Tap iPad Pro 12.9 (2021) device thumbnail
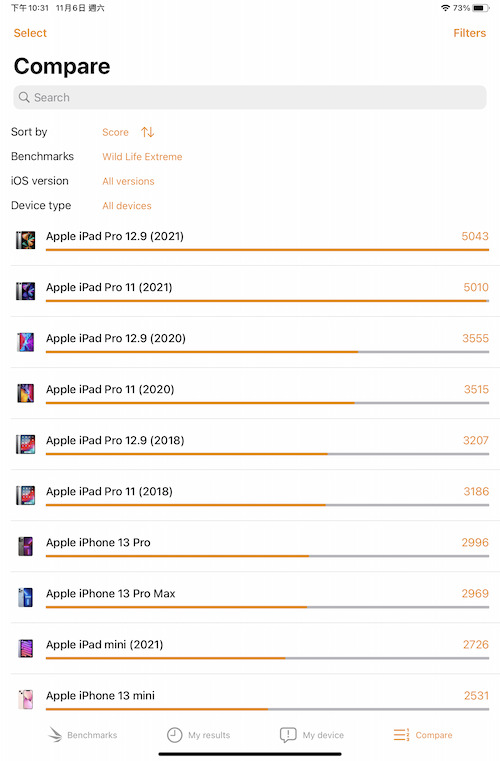 26,240
